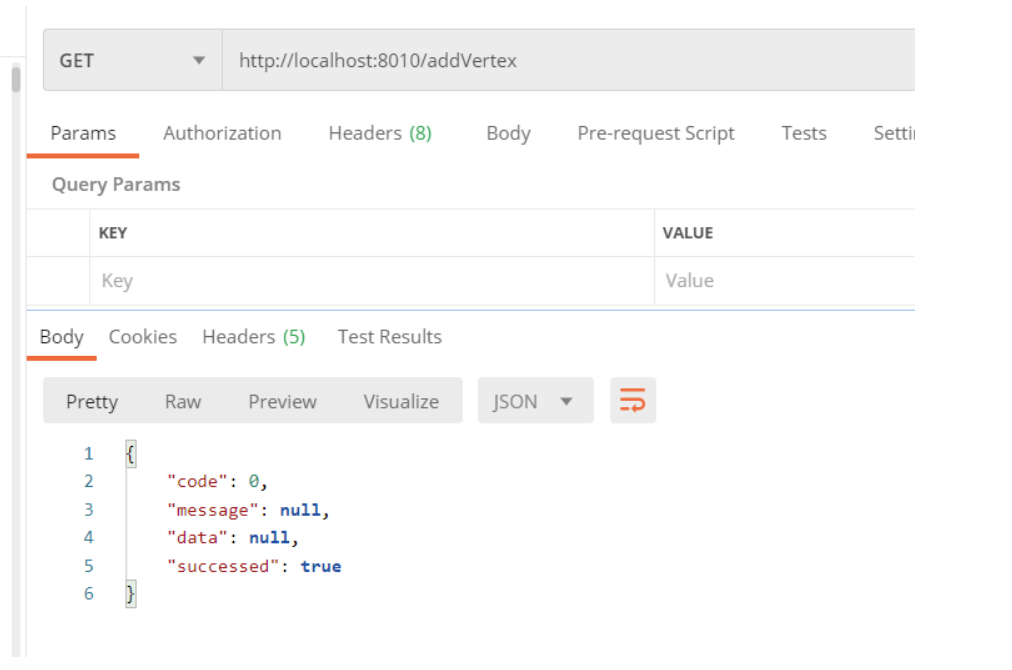This screenshot has width=1012, height=670.
Task: Select the Pretty response view
Action: point(92,401)
